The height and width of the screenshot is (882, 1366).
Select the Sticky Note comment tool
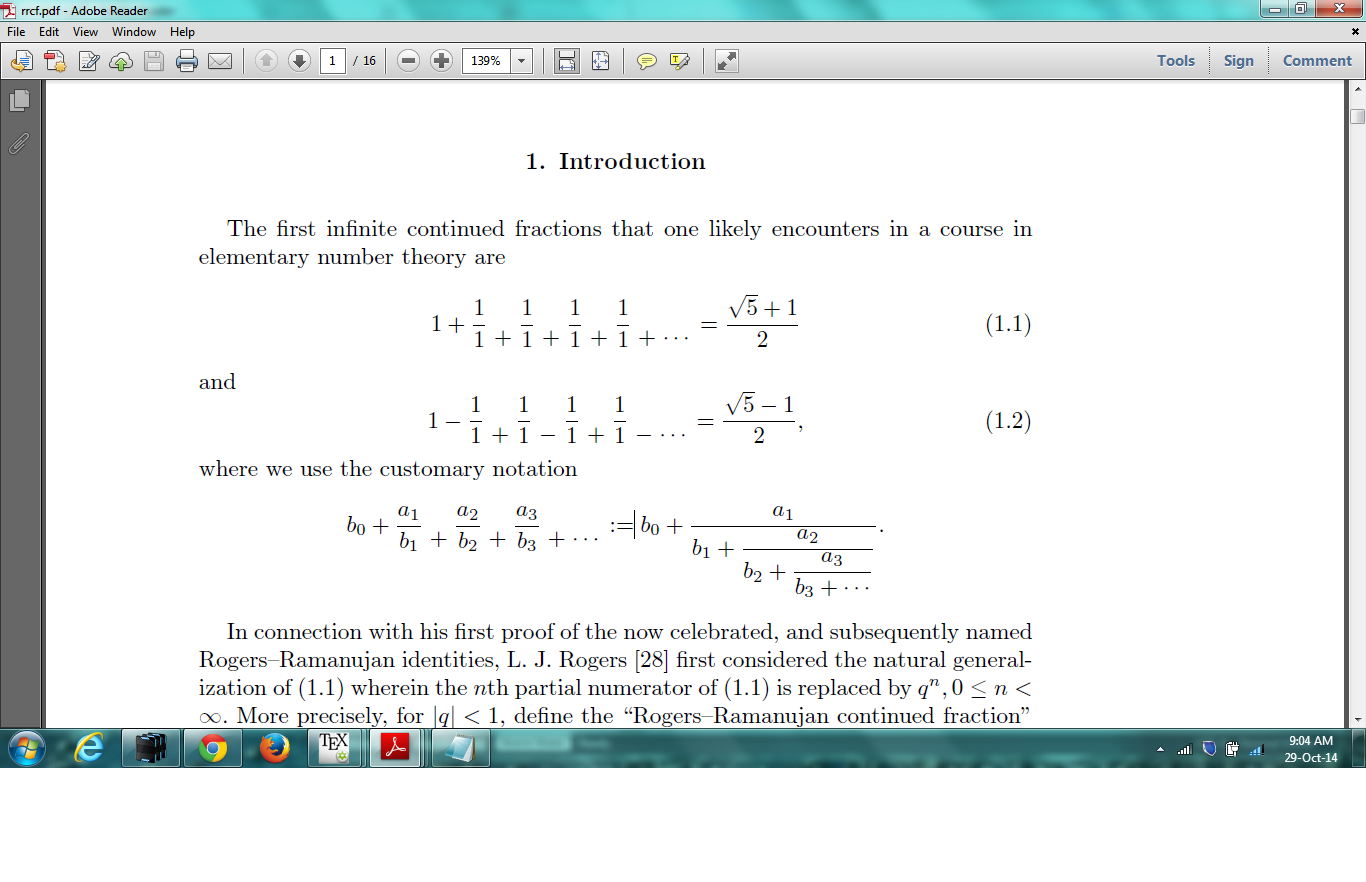click(647, 61)
